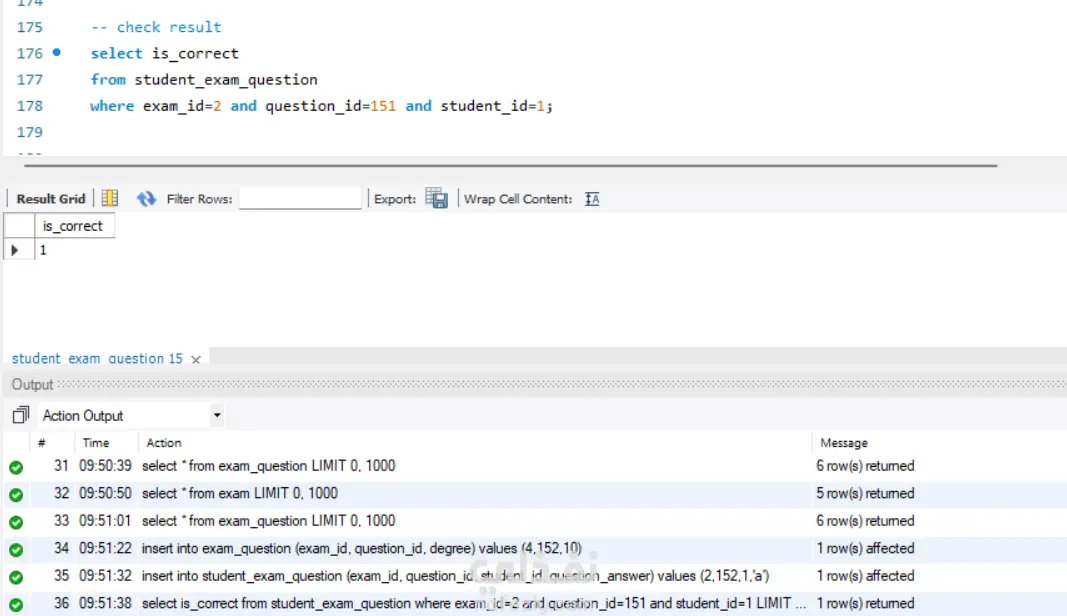Click the '-- check result' comment line
Screen dimensions: 1067x616
156,27
